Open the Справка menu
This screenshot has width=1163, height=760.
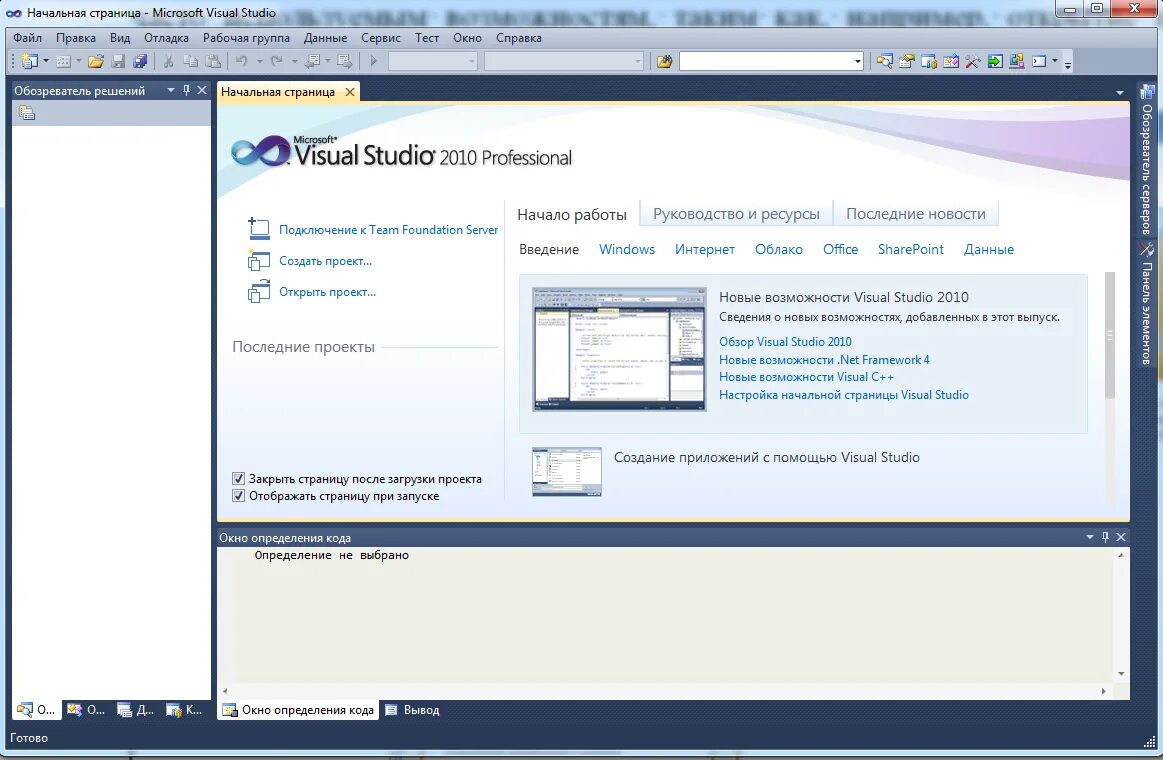(518, 38)
